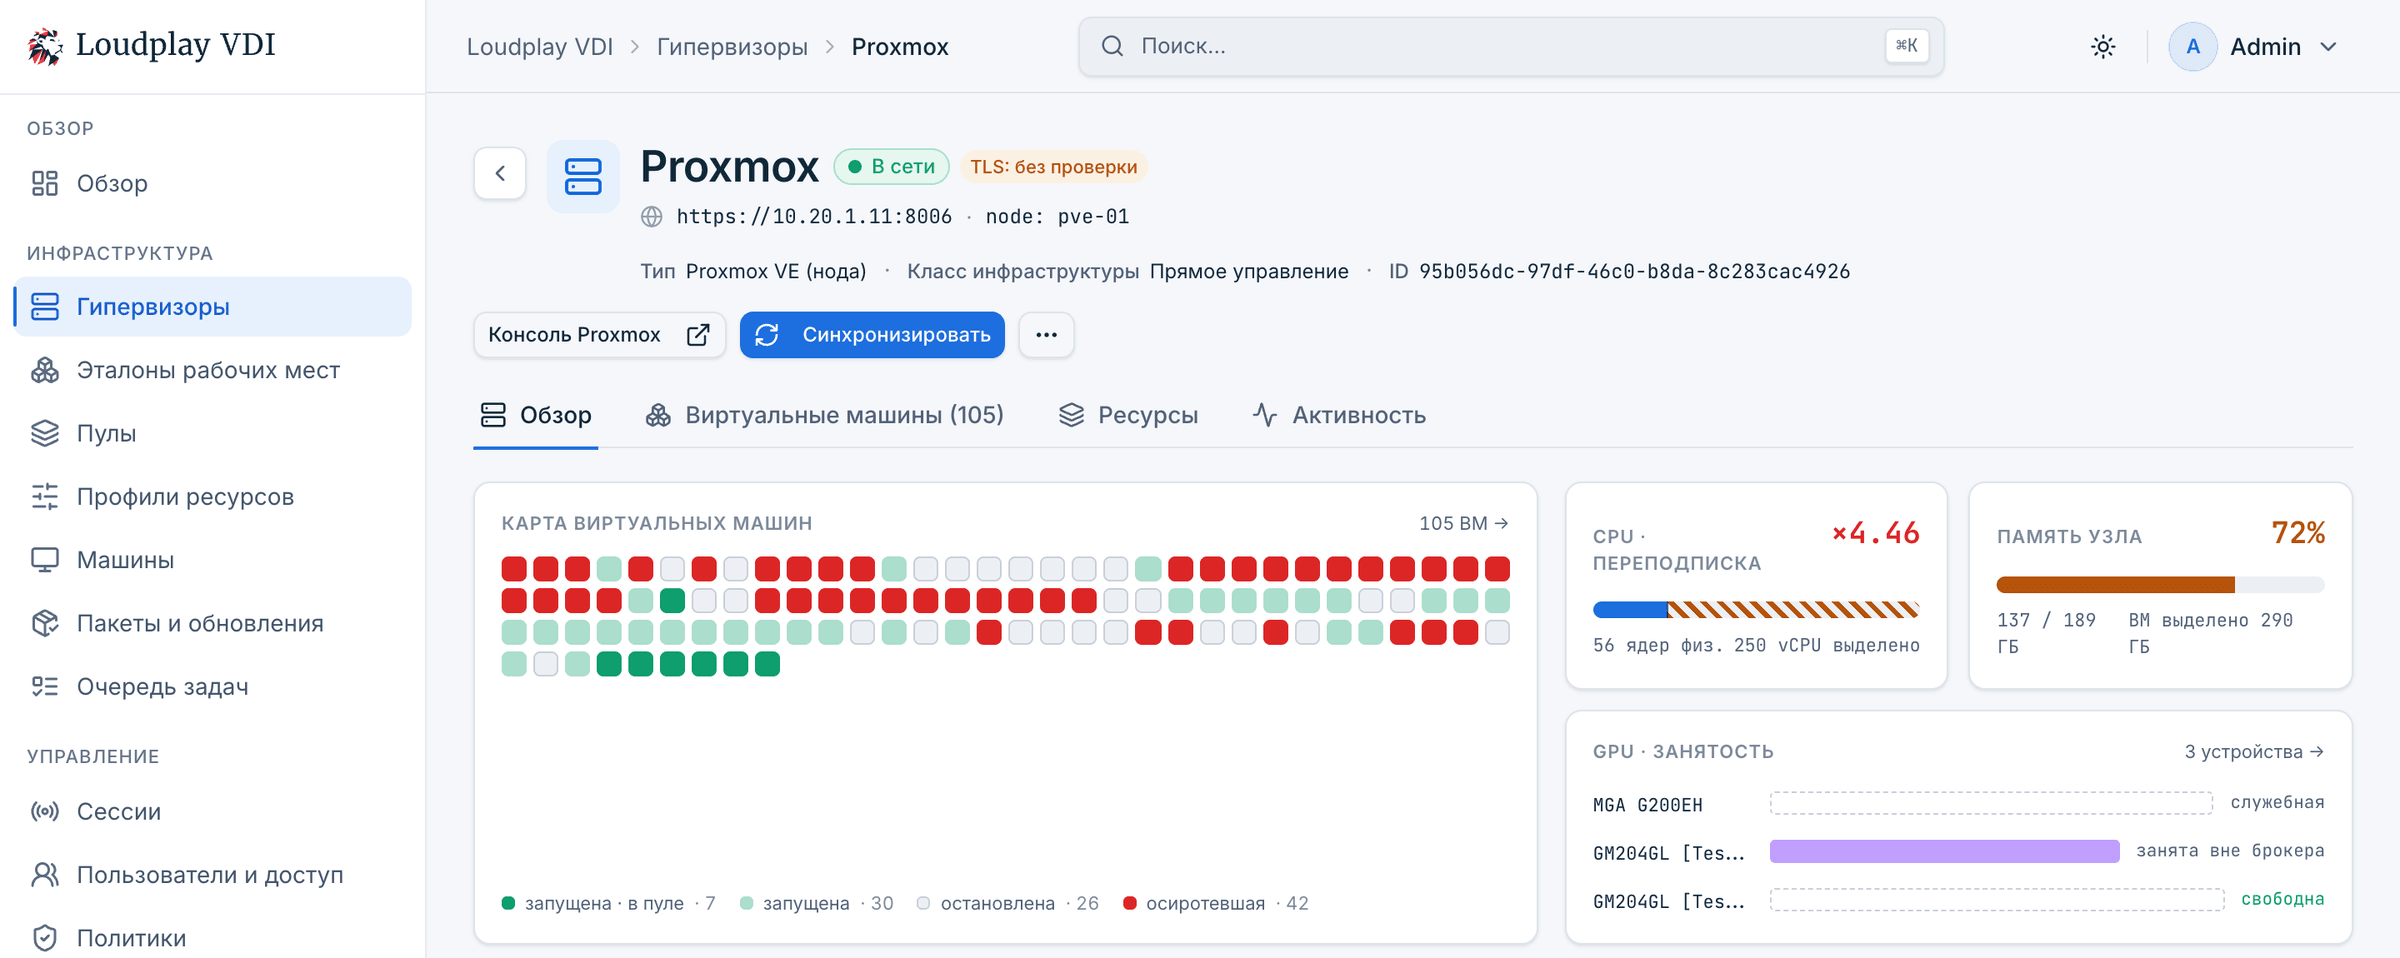Switch to Виртуальные машины (105) tab
Screen dimensions: 2400x958
coord(824,415)
